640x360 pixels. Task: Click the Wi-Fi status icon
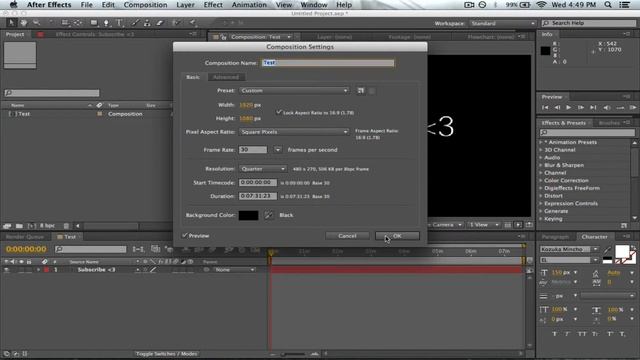(541, 5)
